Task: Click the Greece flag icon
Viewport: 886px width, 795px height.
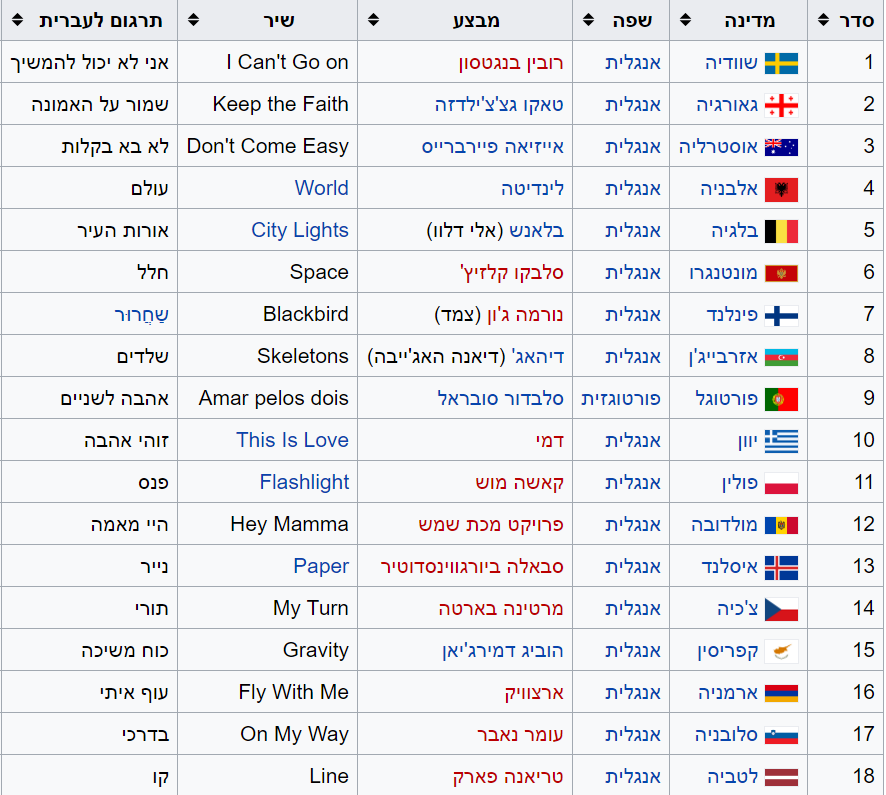Action: point(781,441)
